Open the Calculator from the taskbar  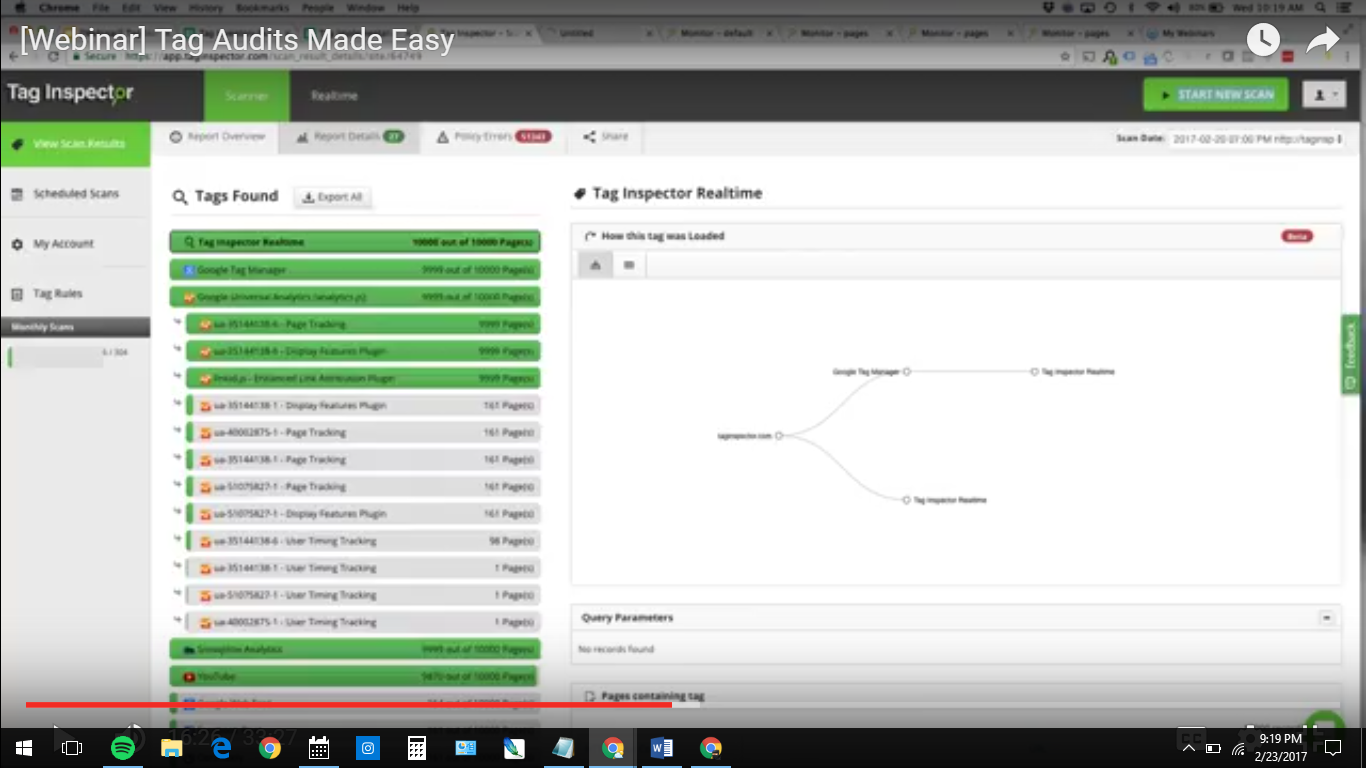417,748
